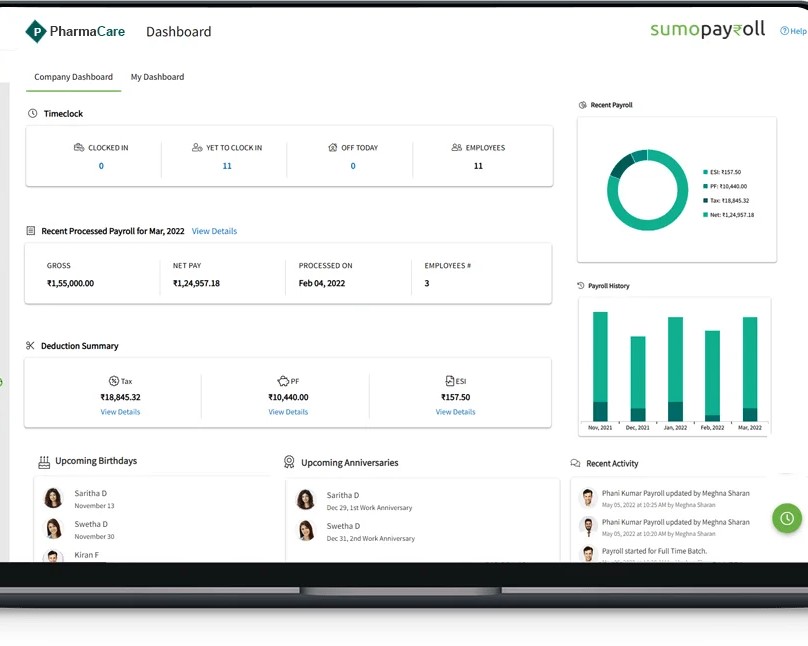Click the PF piggy bank icon

tap(282, 381)
